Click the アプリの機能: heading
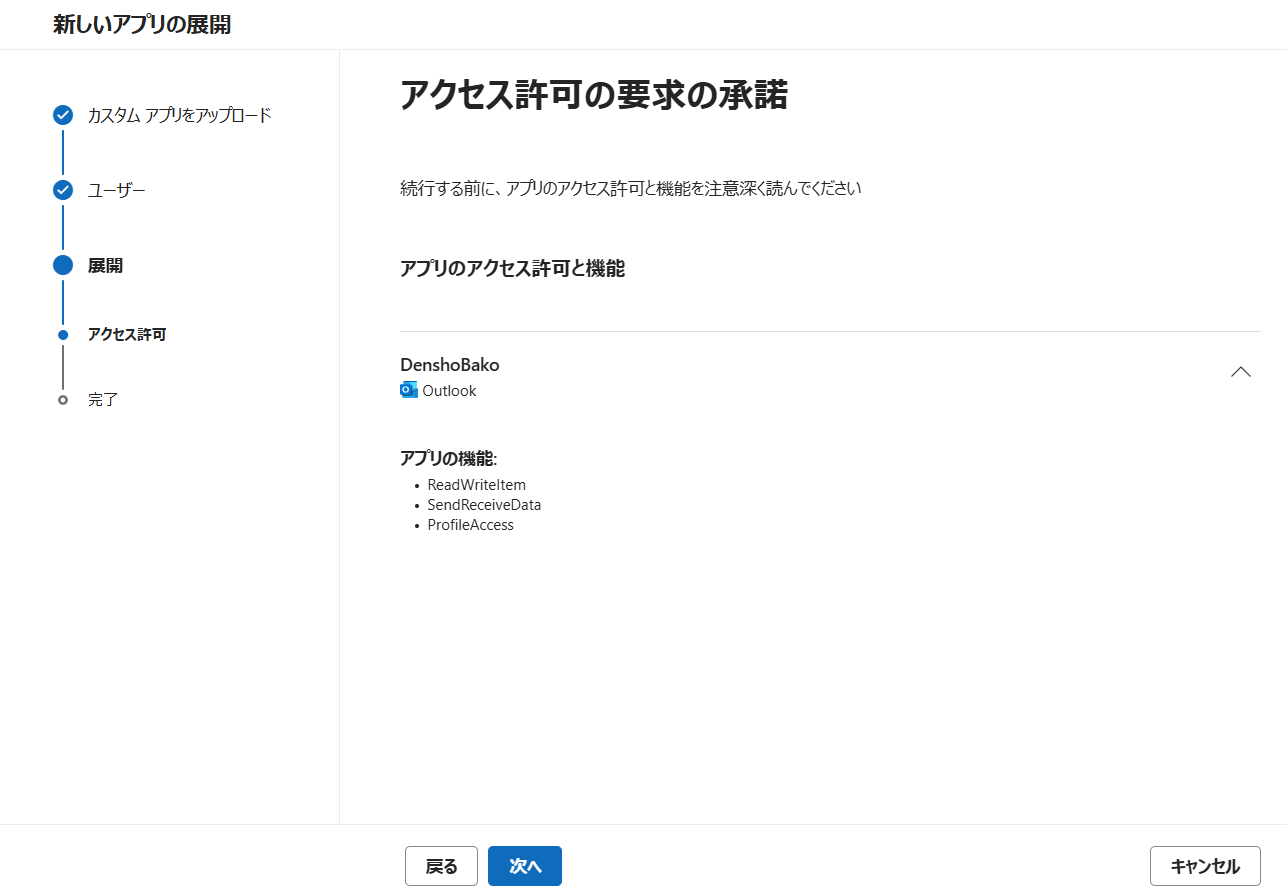This screenshot has width=1287, height=890. point(449,458)
